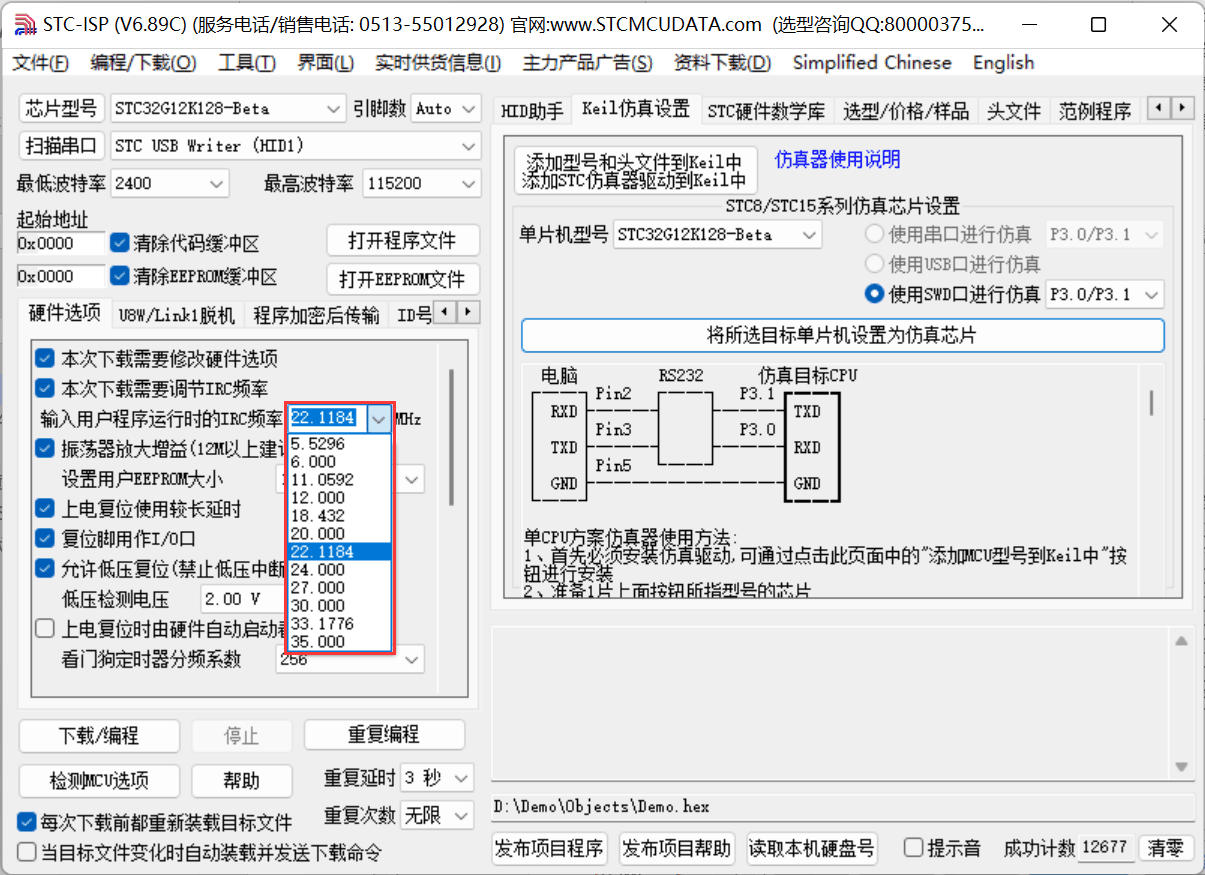Open the 重复延时 dropdown
Screen dimensions: 1205x875
[x=436, y=778]
